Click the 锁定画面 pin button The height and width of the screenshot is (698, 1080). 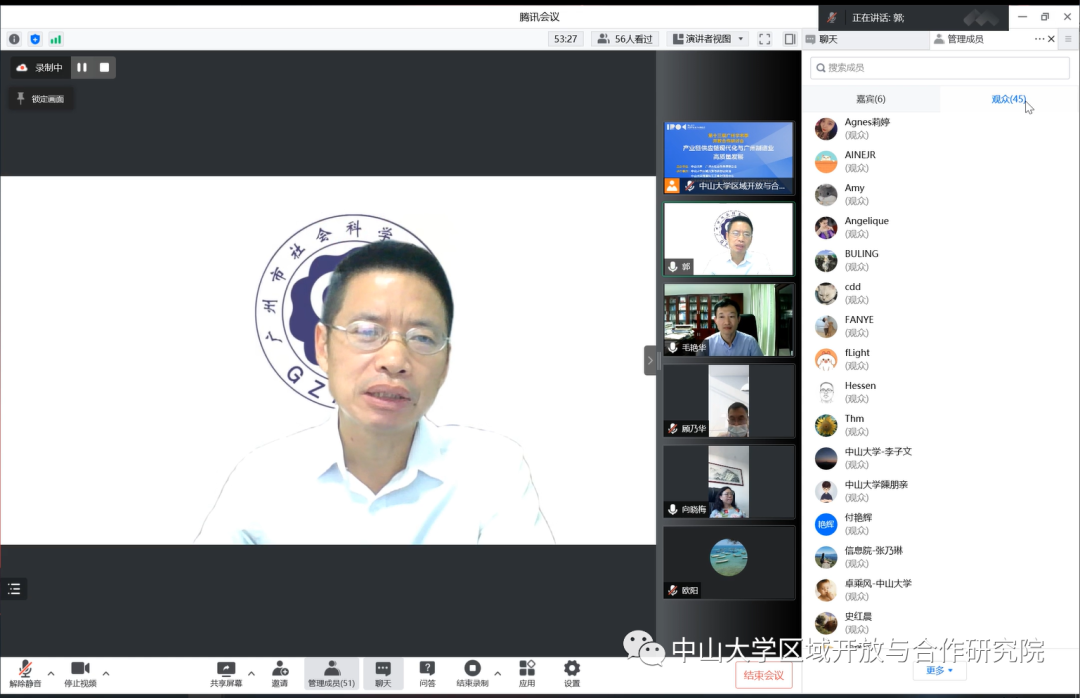41,99
